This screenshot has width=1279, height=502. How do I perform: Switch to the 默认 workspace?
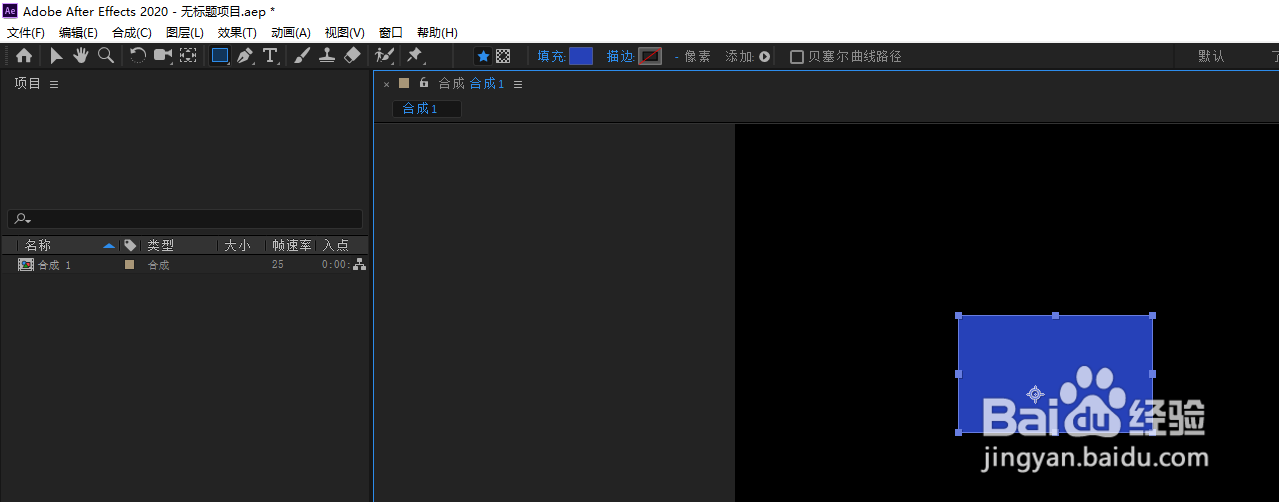point(1211,56)
